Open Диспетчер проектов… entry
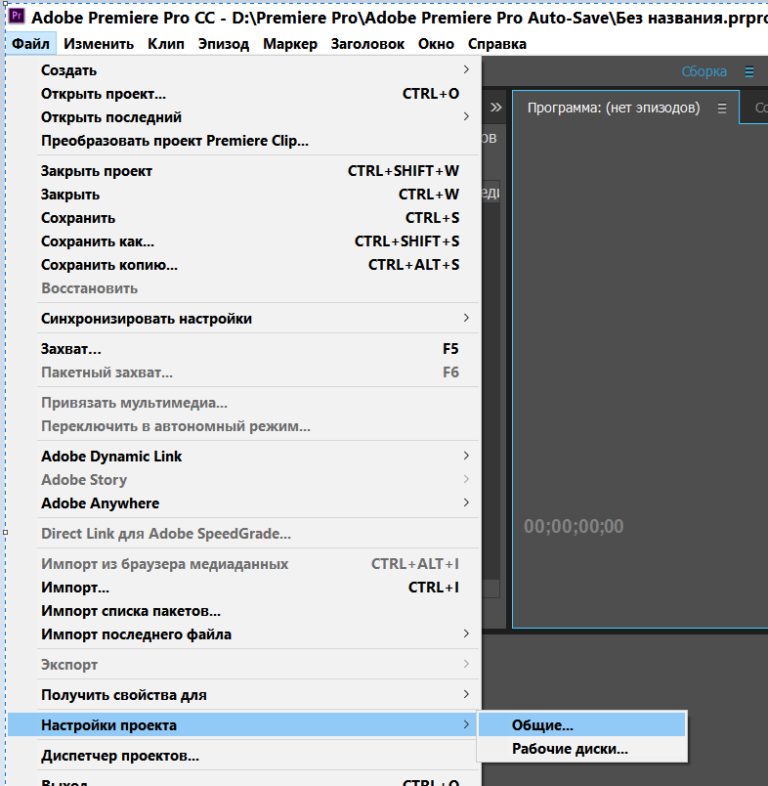This screenshot has width=768, height=786. [243, 755]
